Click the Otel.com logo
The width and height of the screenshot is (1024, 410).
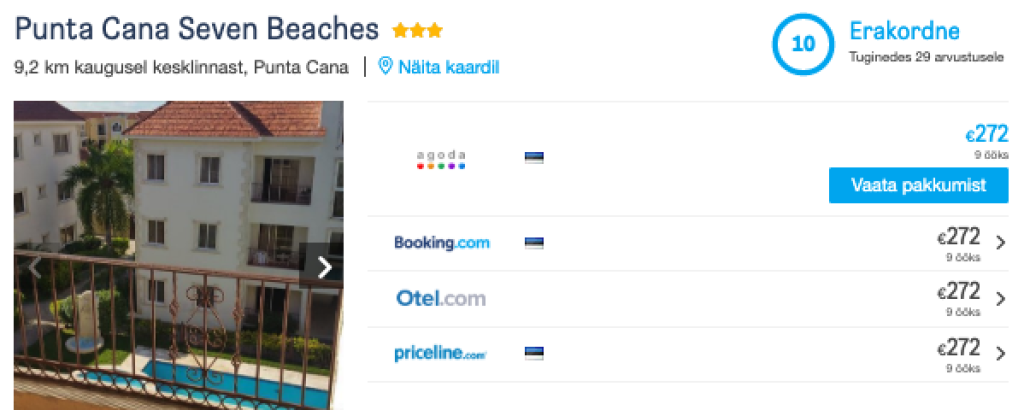[441, 298]
